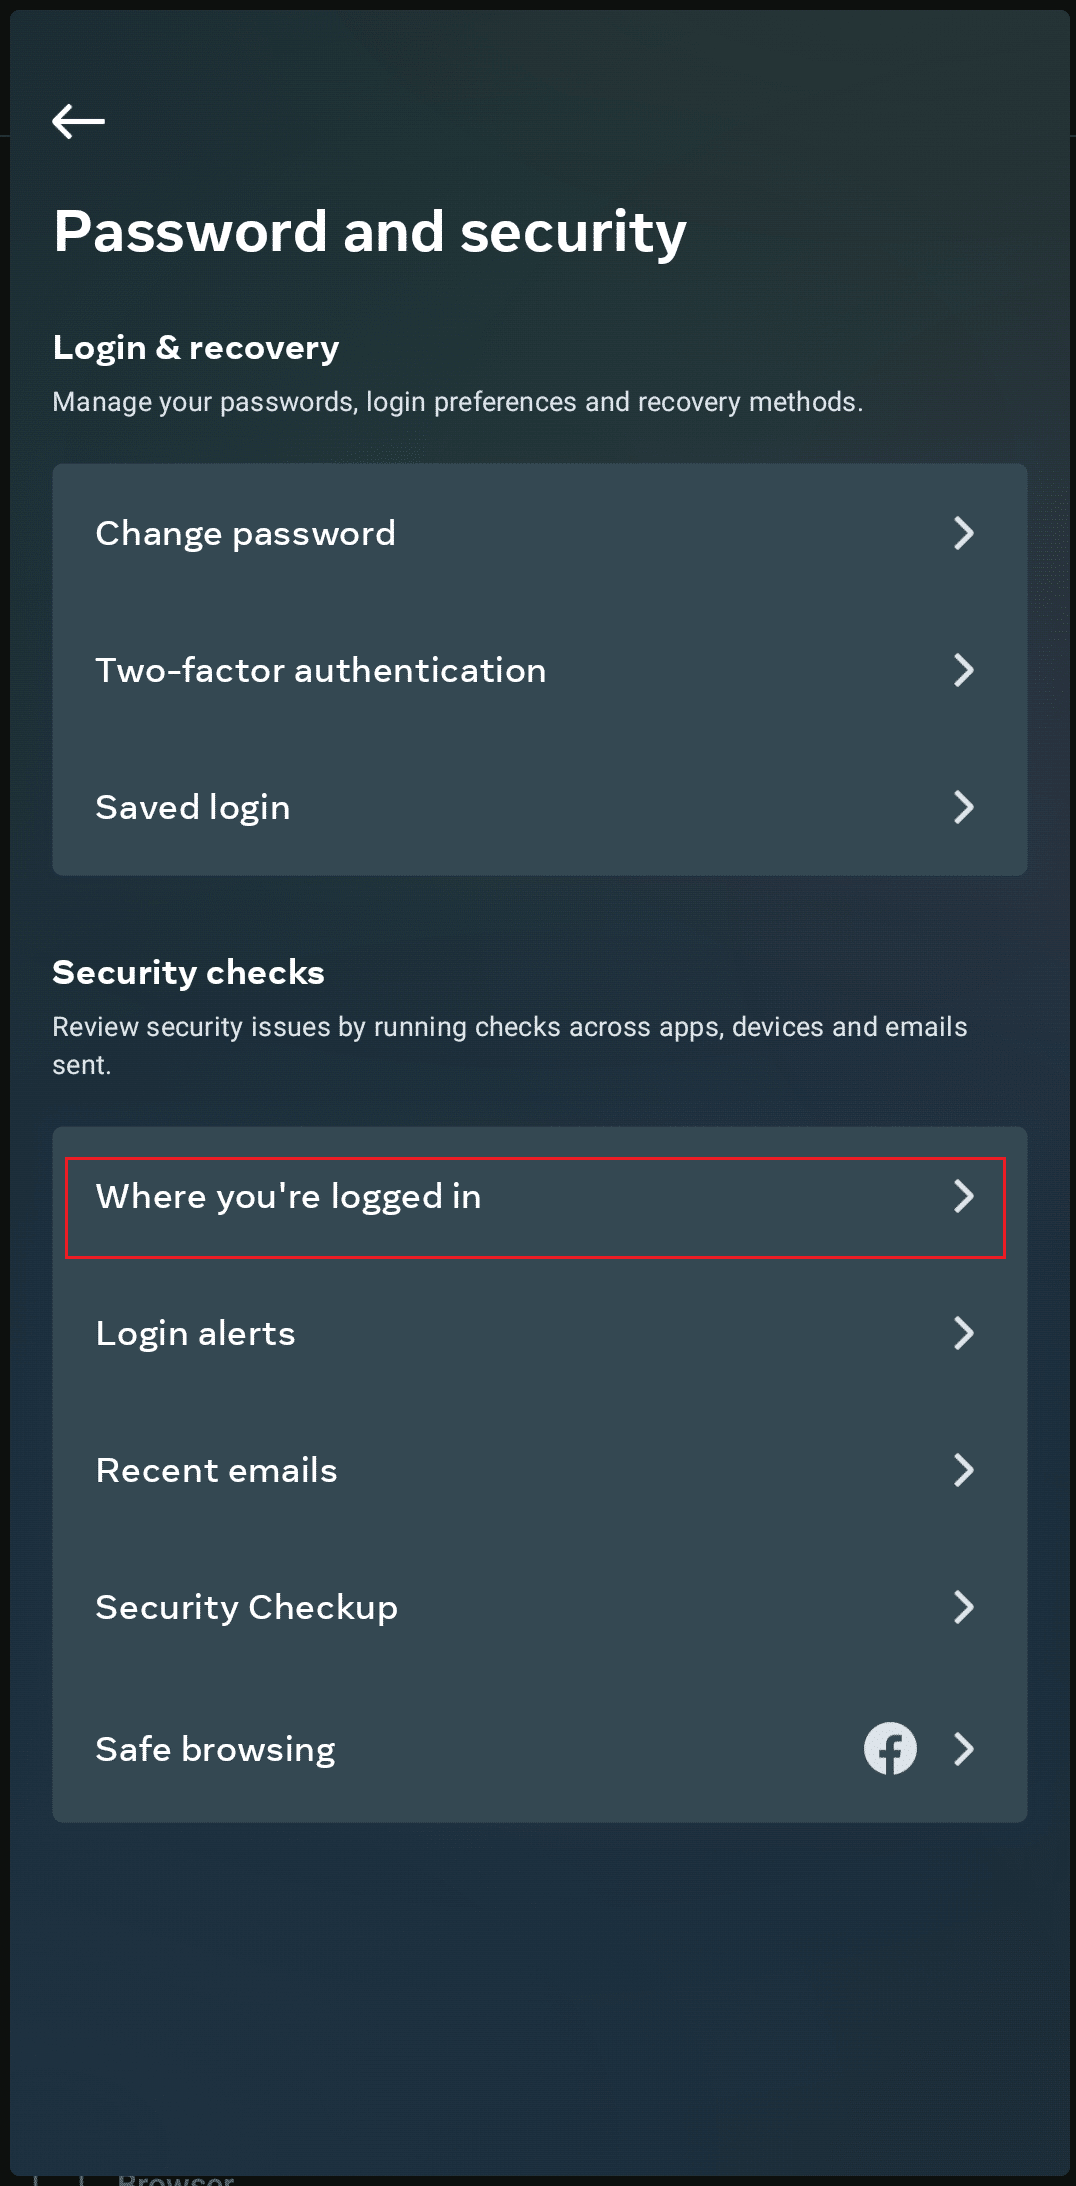
Task: Click chevron beside Where you're logged in
Action: tap(963, 1196)
